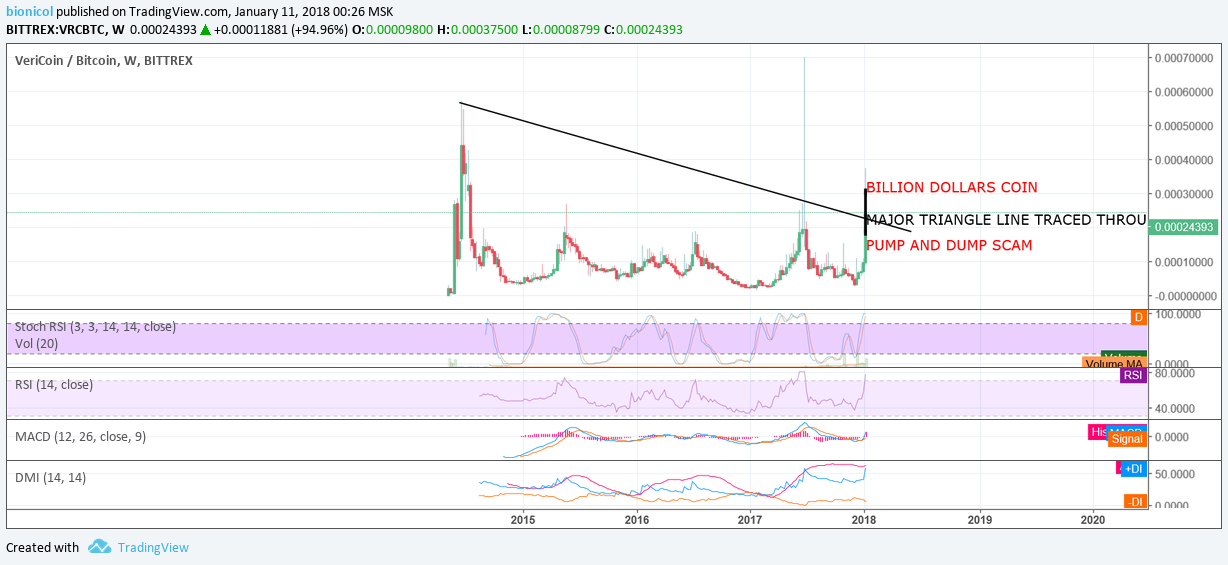Click the 2020 time axis label
1228x565 pixels.
(1094, 519)
